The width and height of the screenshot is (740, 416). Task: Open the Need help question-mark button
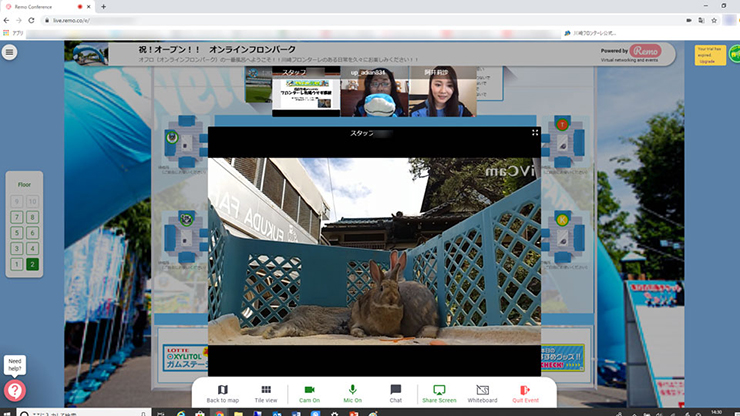click(x=15, y=391)
